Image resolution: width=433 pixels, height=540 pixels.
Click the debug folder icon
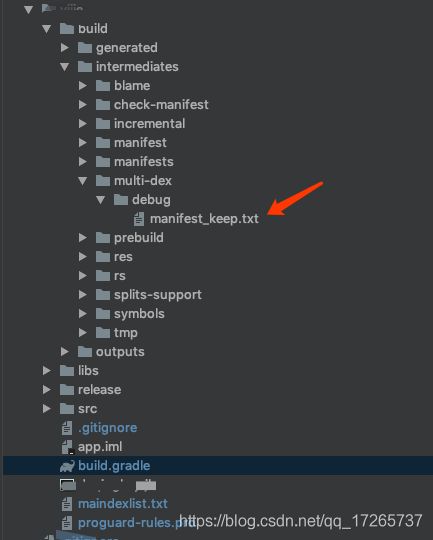tap(121, 199)
